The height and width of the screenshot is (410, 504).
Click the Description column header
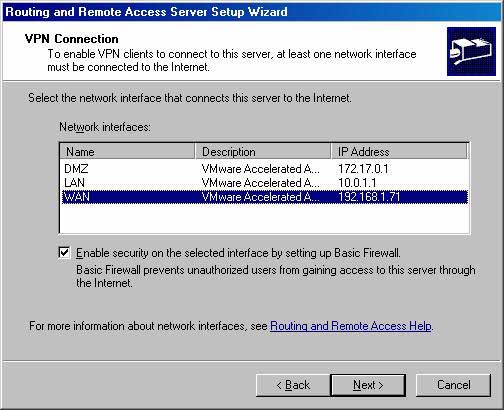[x=263, y=152]
